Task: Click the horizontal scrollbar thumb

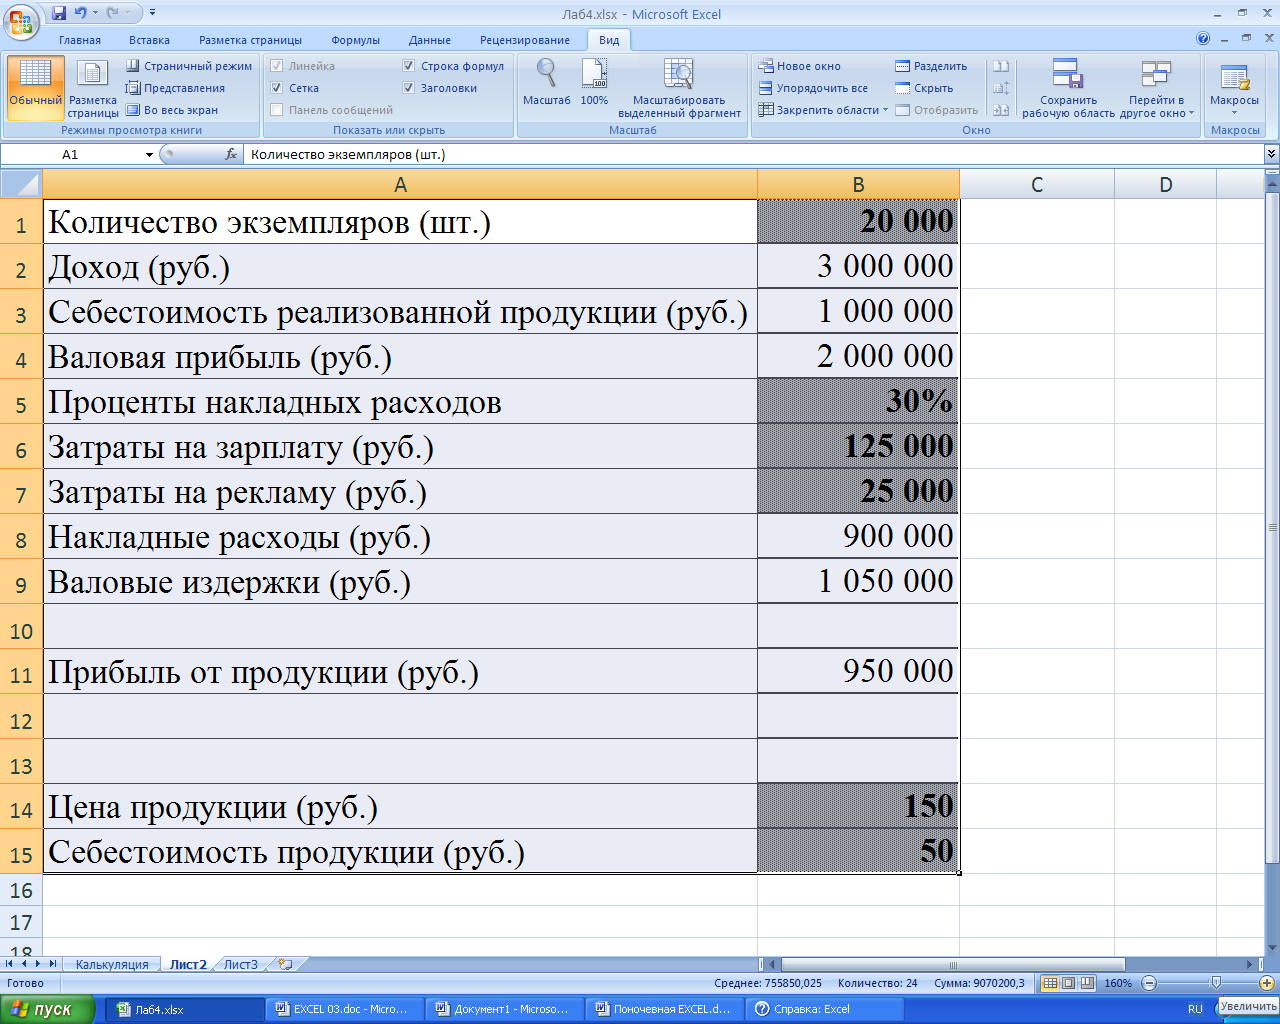Action: [952, 964]
